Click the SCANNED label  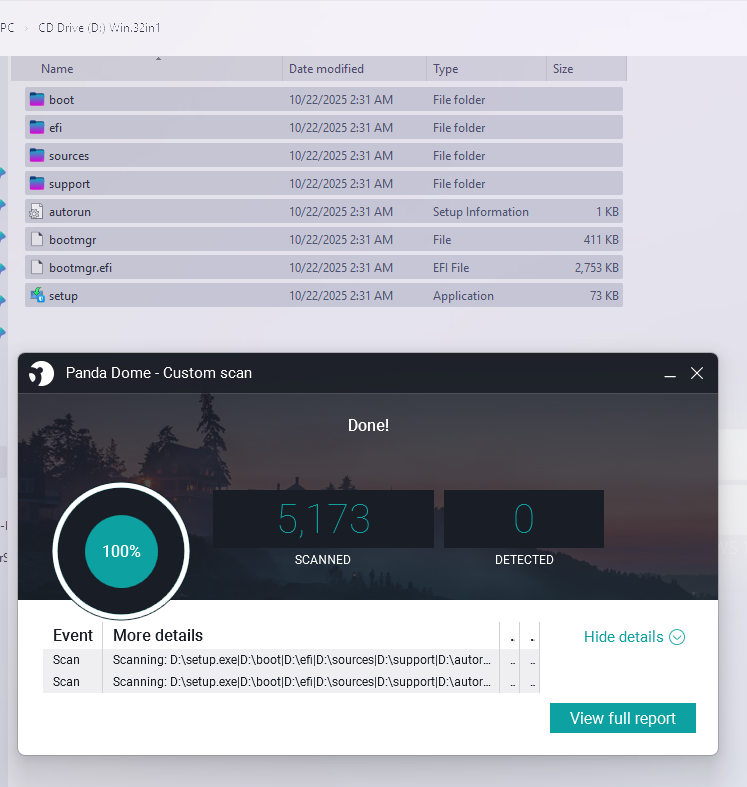[322, 560]
